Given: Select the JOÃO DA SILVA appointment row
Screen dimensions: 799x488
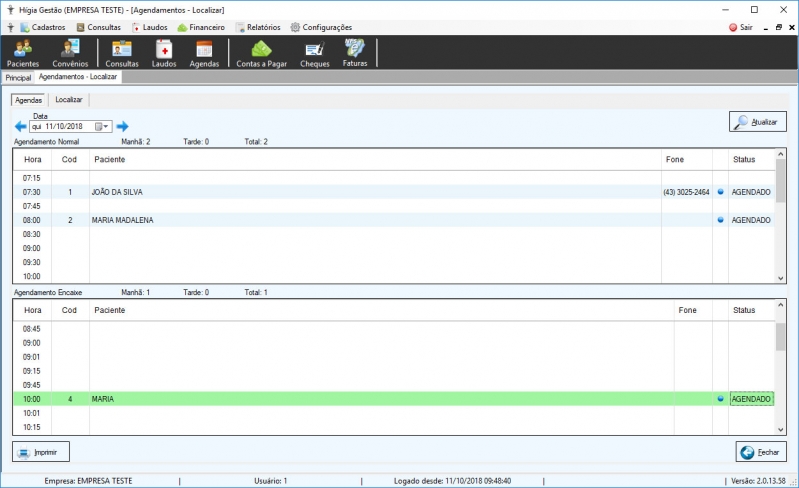Looking at the screenshot, I should point(393,192).
